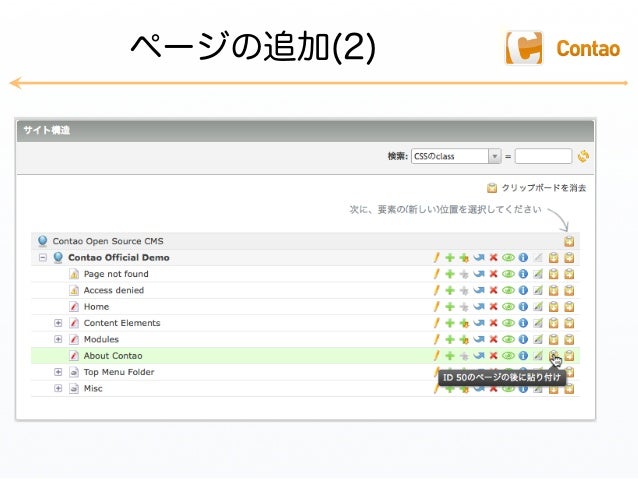Open the Content Elements entry
This screenshot has width=638, height=479.
coord(122,323)
